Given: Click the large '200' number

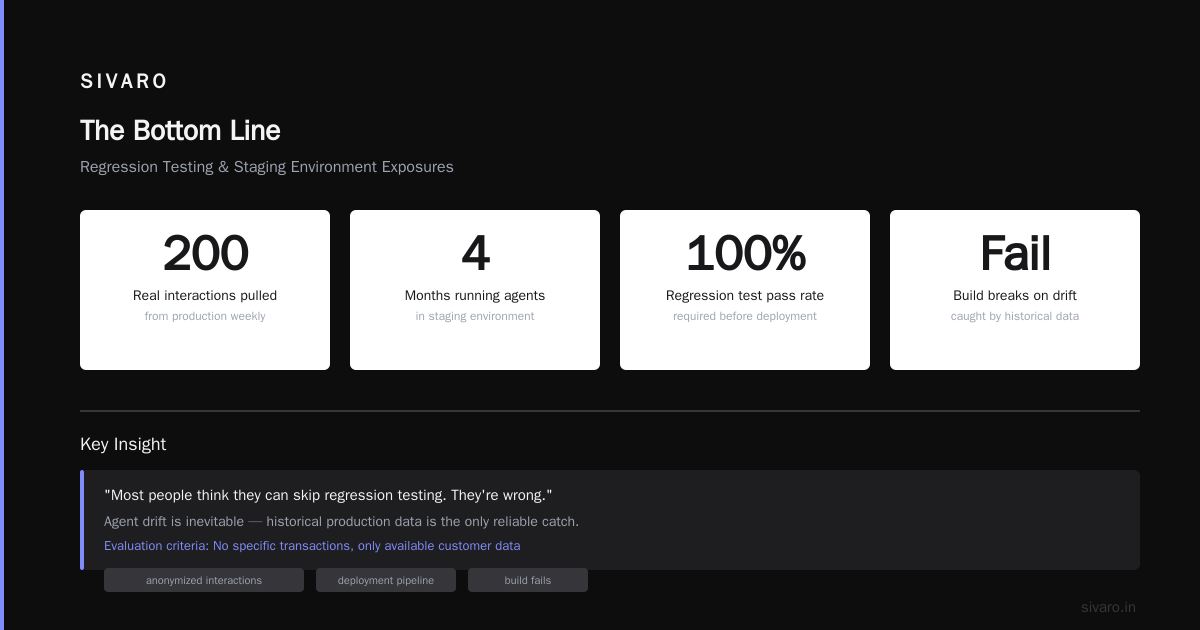Looking at the screenshot, I should [205, 253].
